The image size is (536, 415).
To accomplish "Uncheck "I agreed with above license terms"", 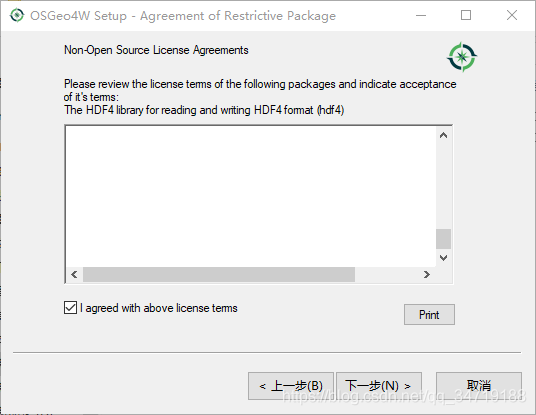I will pyautogui.click(x=70, y=308).
